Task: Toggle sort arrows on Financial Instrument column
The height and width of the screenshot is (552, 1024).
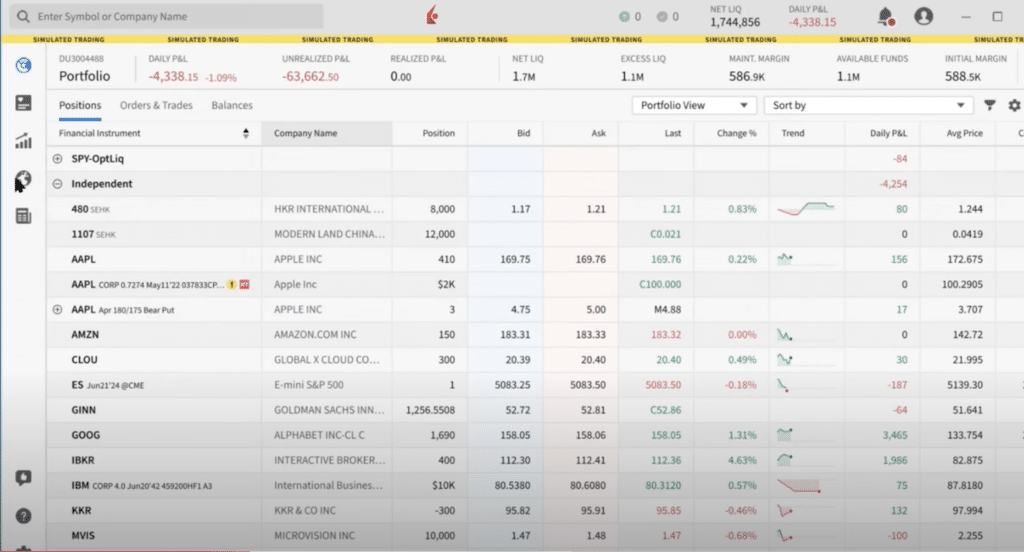Action: [x=246, y=133]
